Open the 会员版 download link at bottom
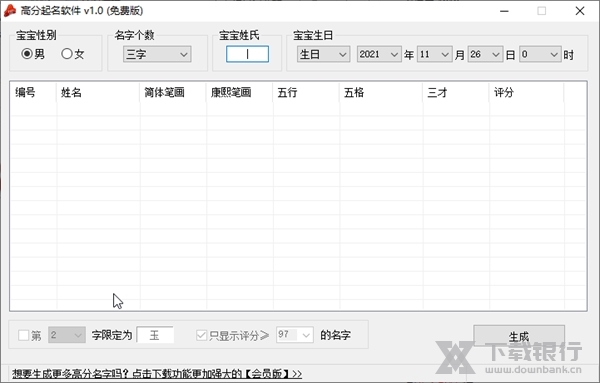The height and width of the screenshot is (383, 600). coord(157,373)
